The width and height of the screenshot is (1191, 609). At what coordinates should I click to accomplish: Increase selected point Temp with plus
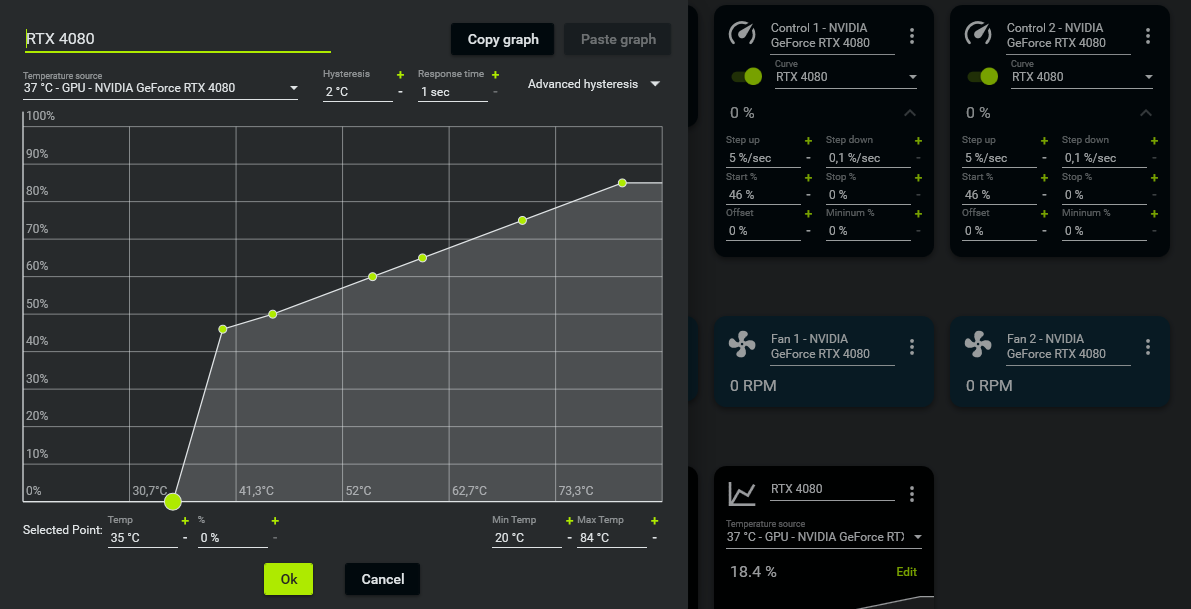point(185,521)
